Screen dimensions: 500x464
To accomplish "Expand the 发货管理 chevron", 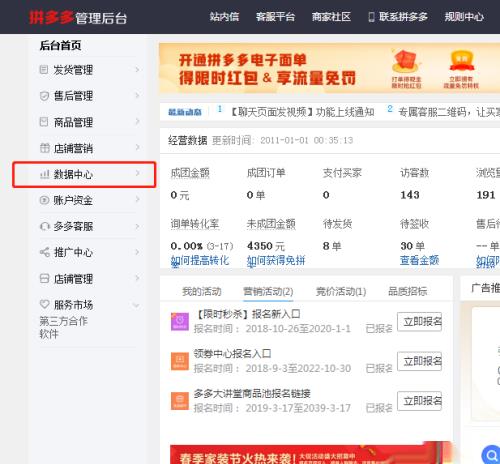I will coord(137,69).
